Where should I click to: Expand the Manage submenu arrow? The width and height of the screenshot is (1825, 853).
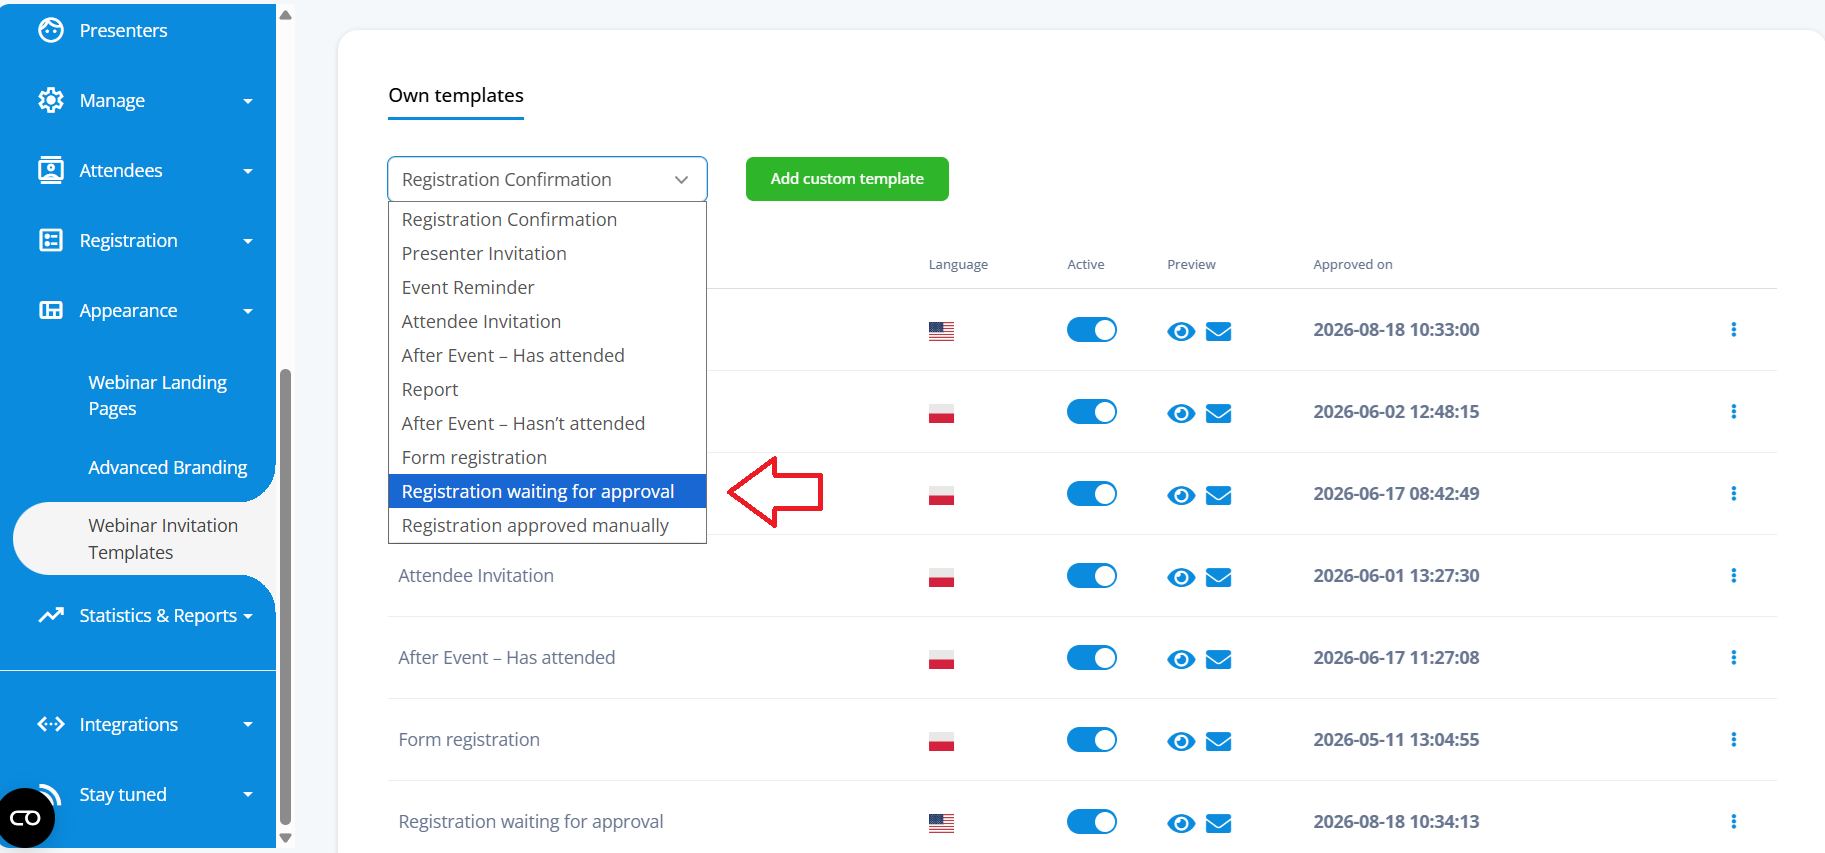248,101
